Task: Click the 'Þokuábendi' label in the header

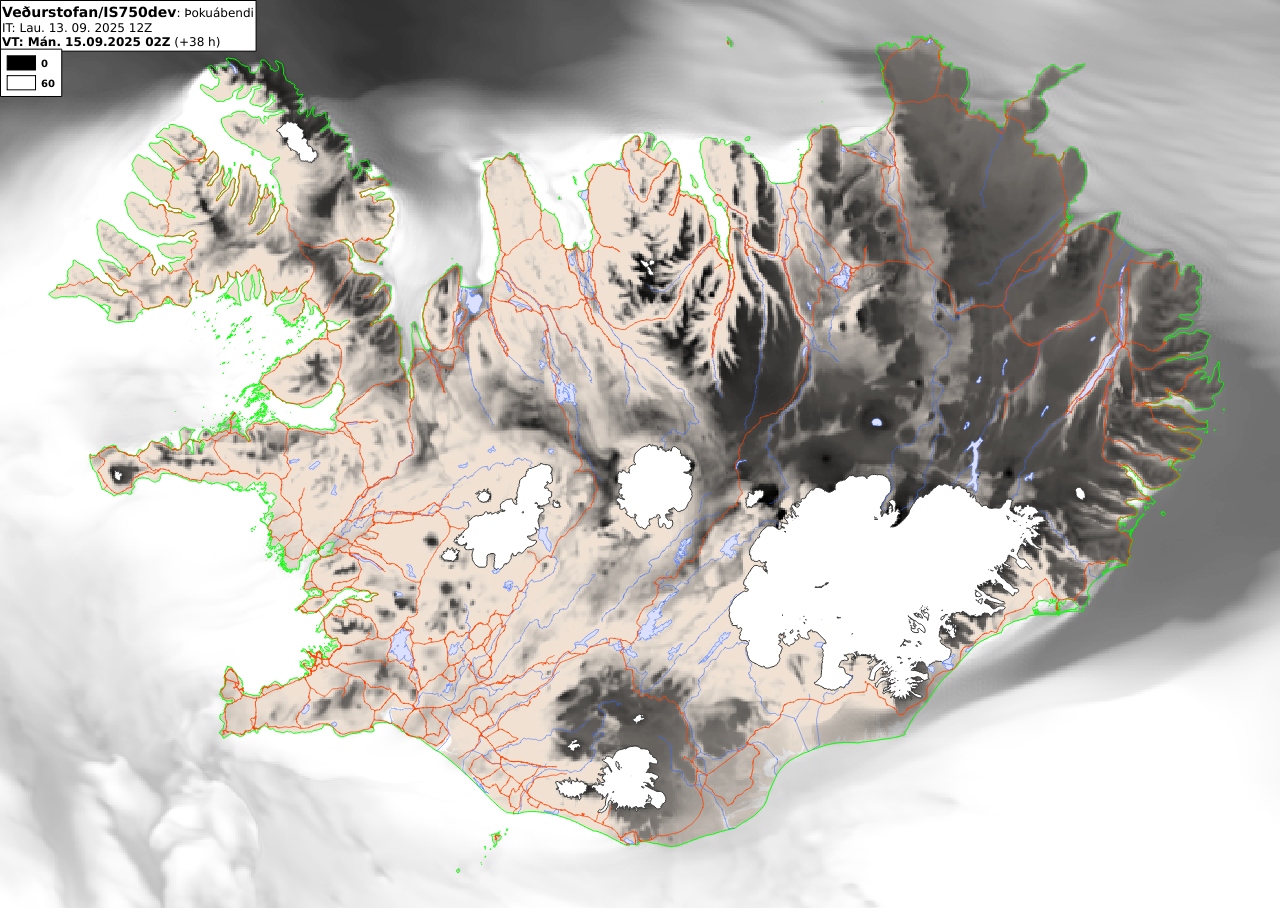Action: click(x=218, y=13)
